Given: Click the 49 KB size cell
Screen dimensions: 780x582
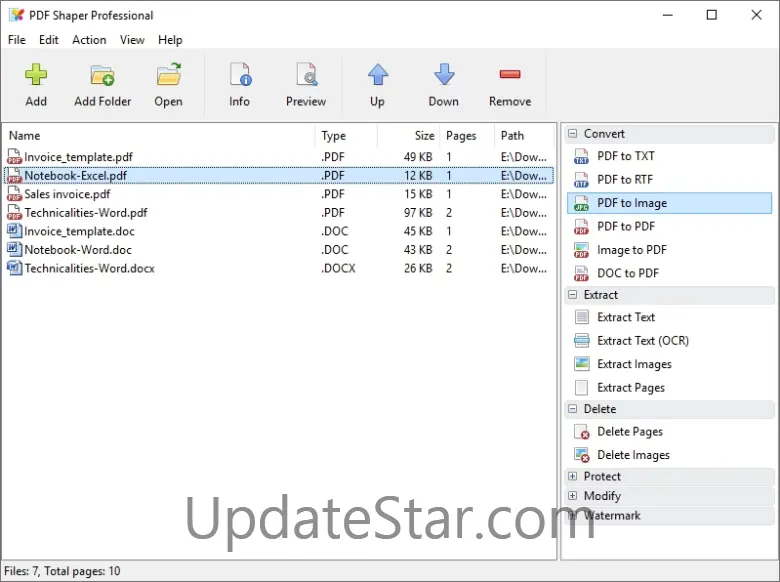Looking at the screenshot, I should [x=418, y=157].
